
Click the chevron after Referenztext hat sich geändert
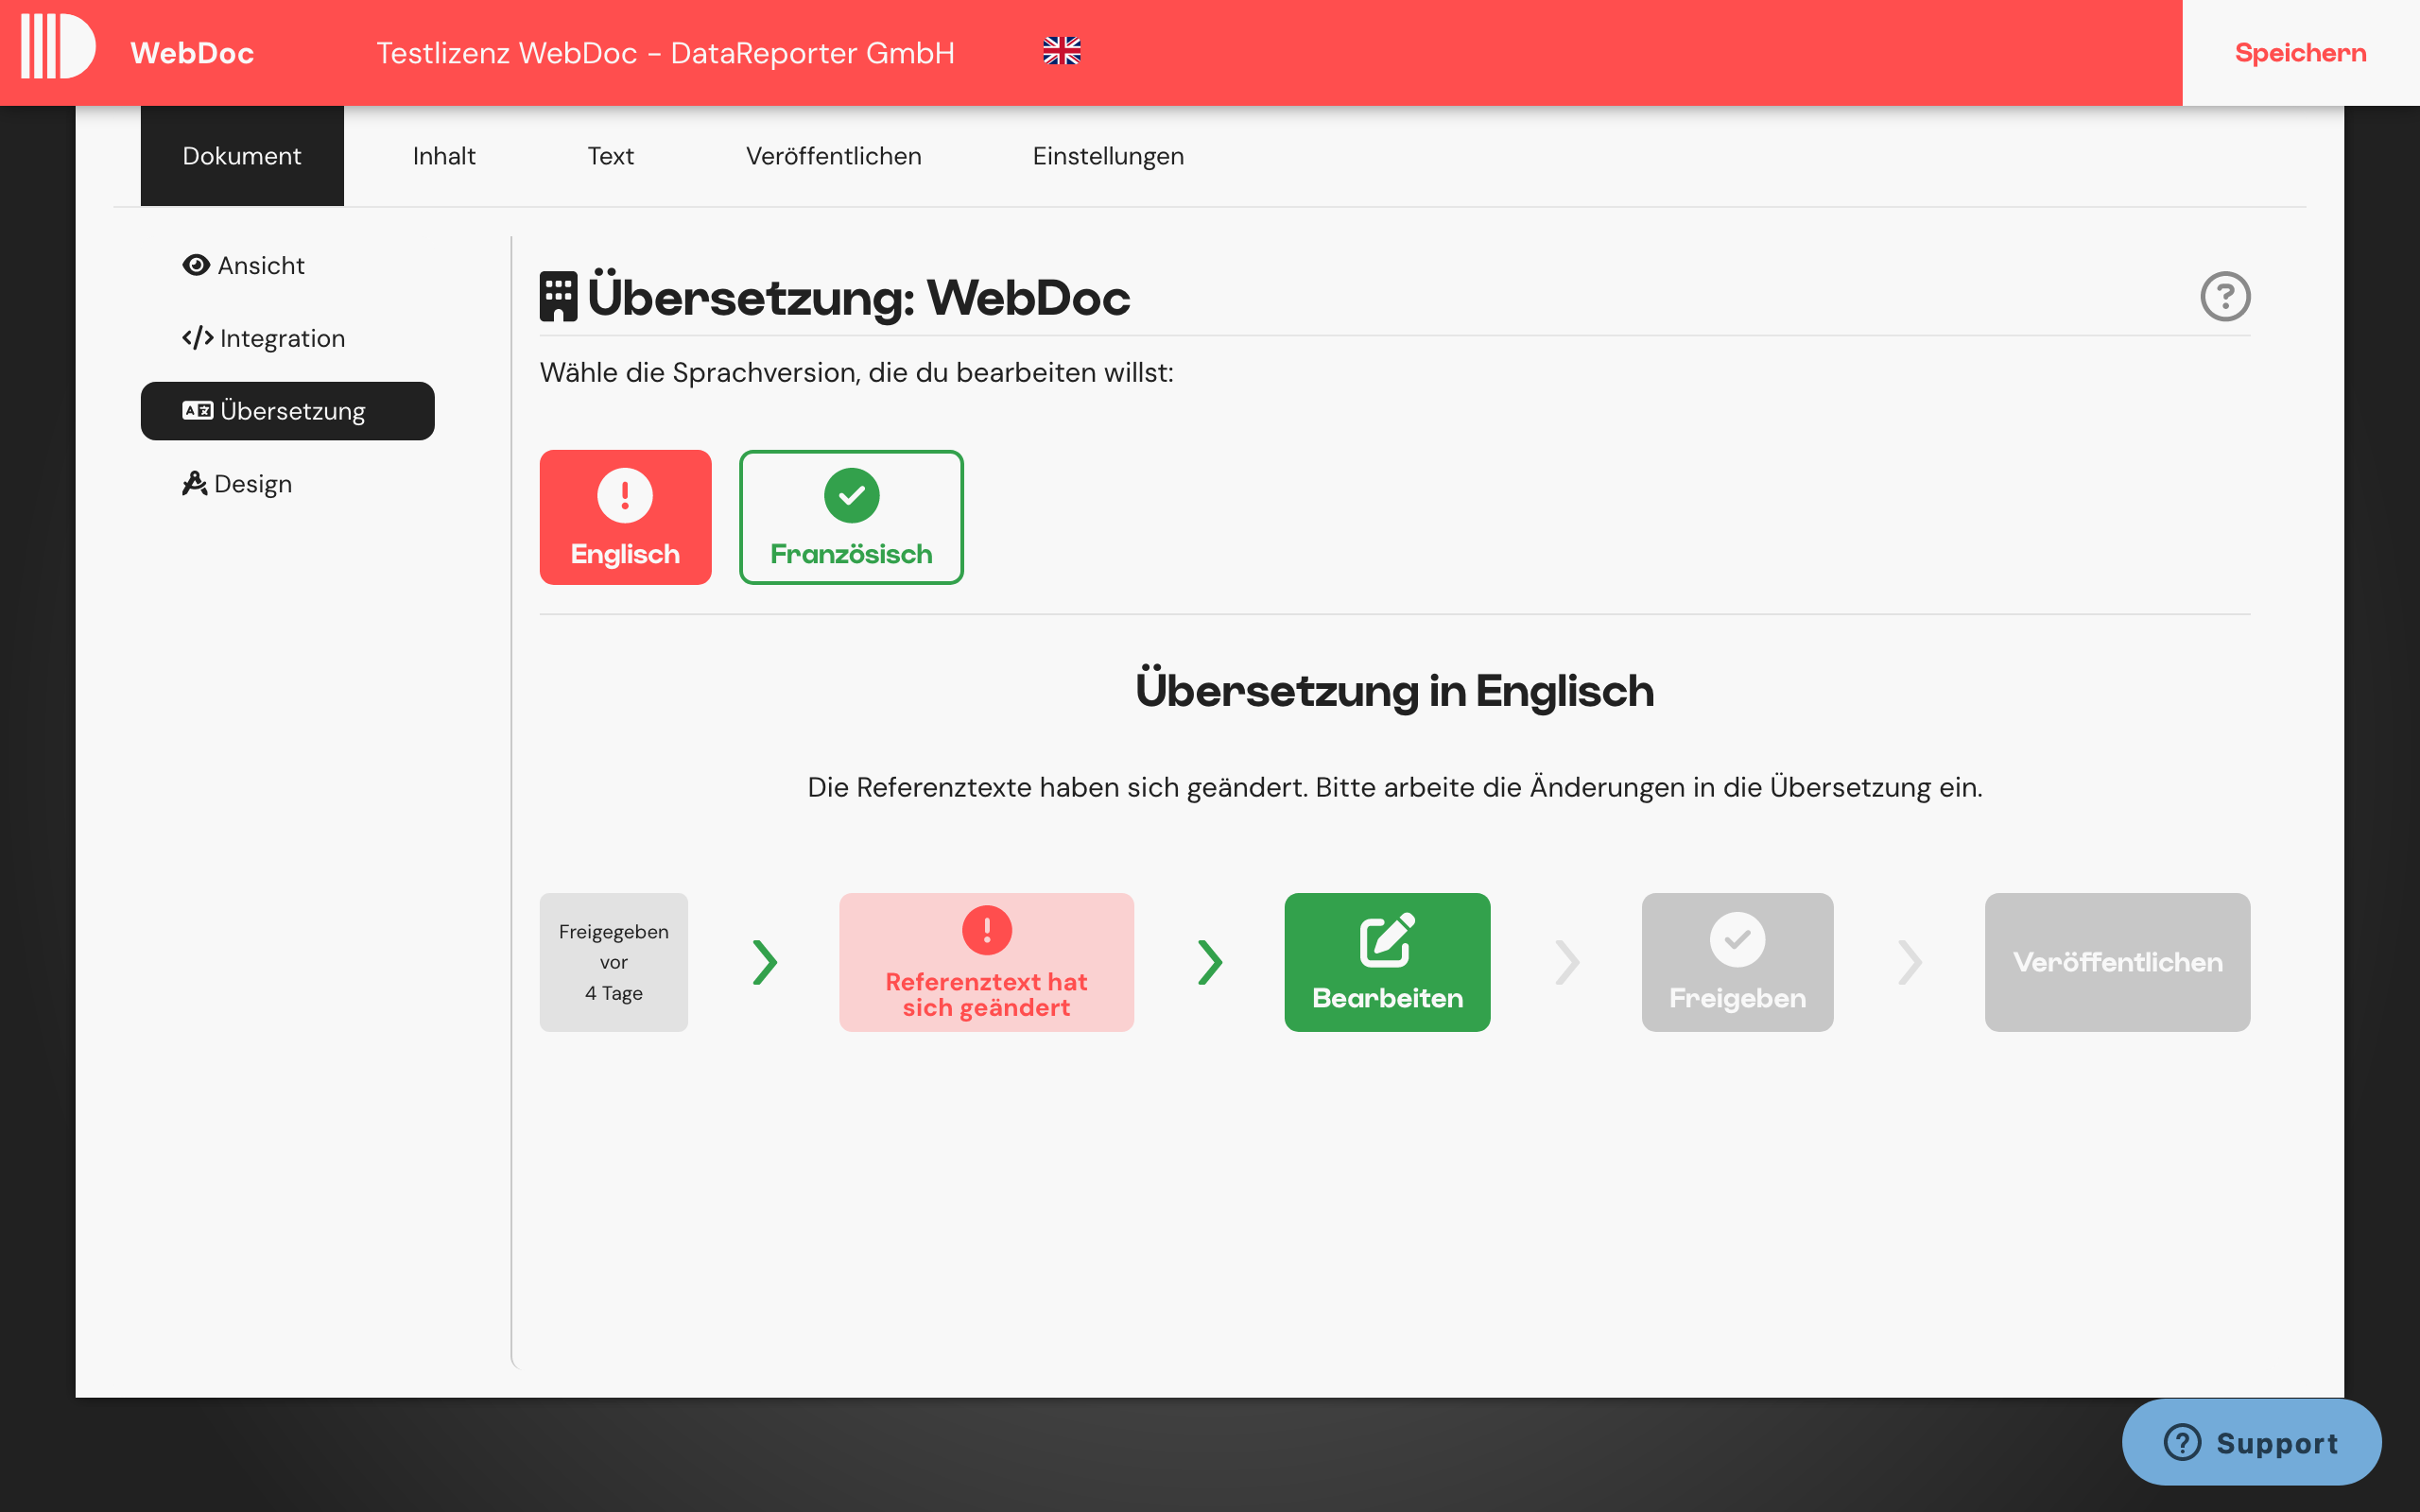pyautogui.click(x=1211, y=962)
